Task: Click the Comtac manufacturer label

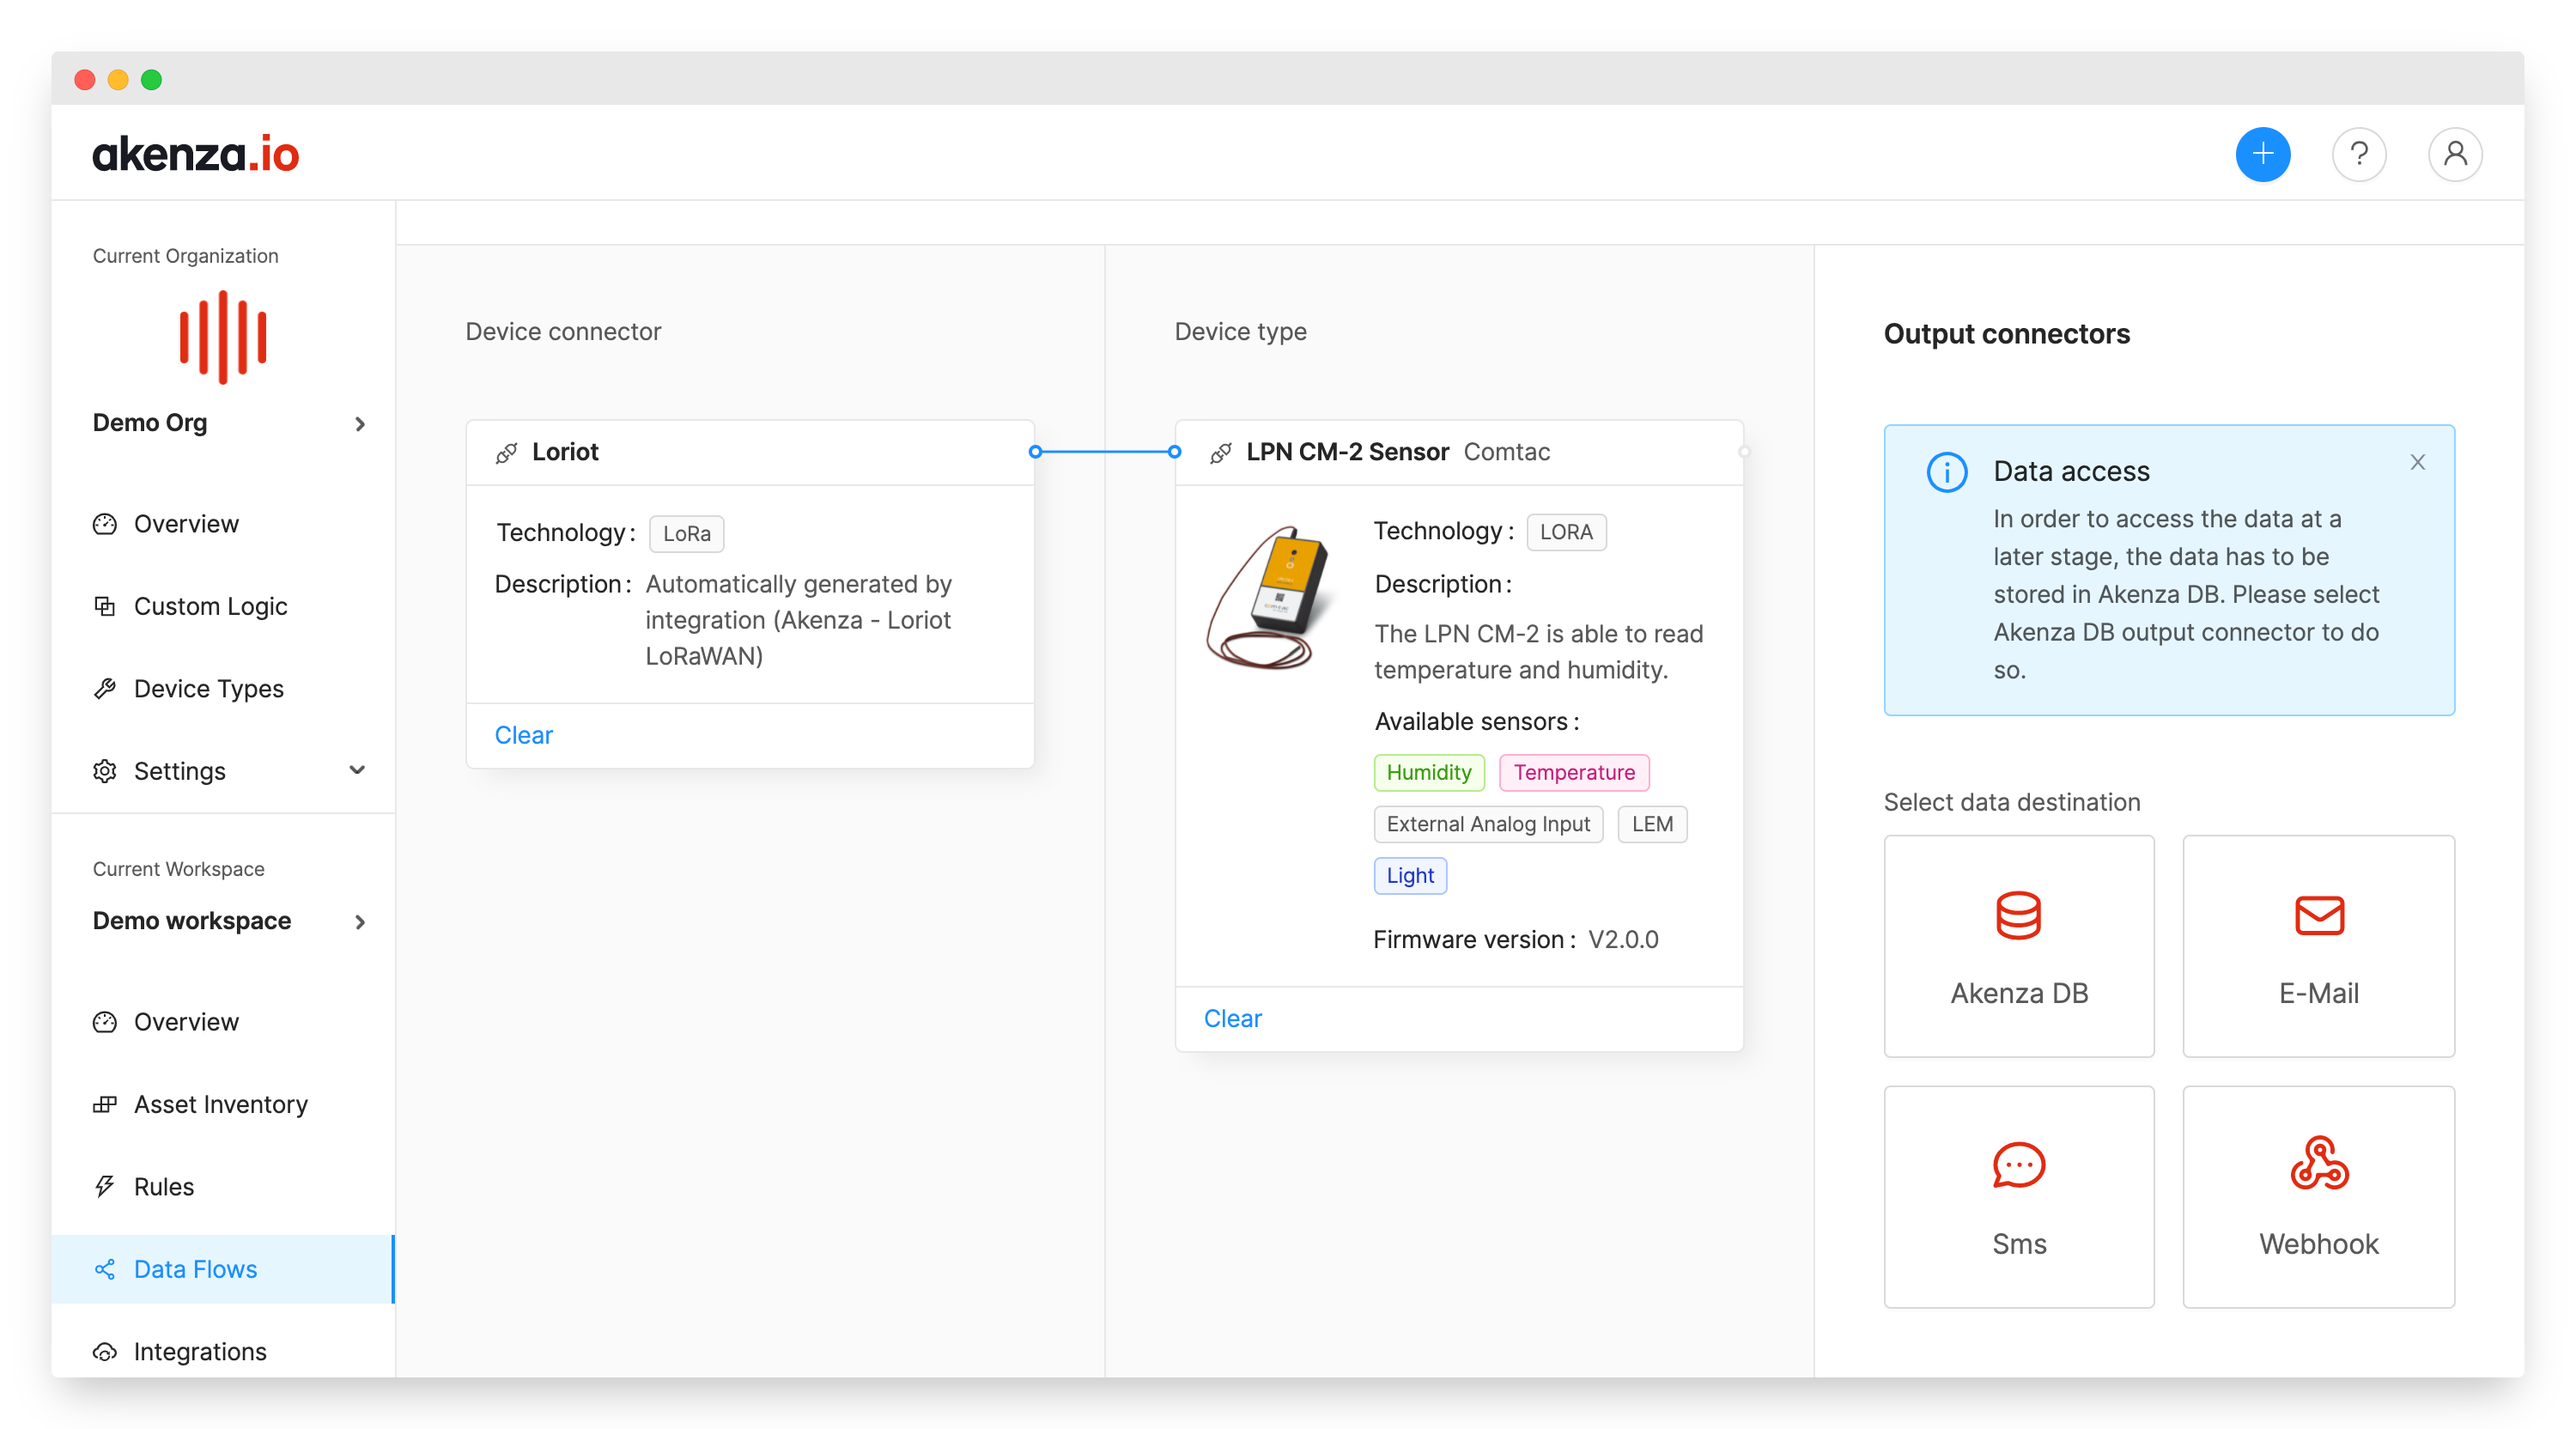Action: [x=1506, y=452]
